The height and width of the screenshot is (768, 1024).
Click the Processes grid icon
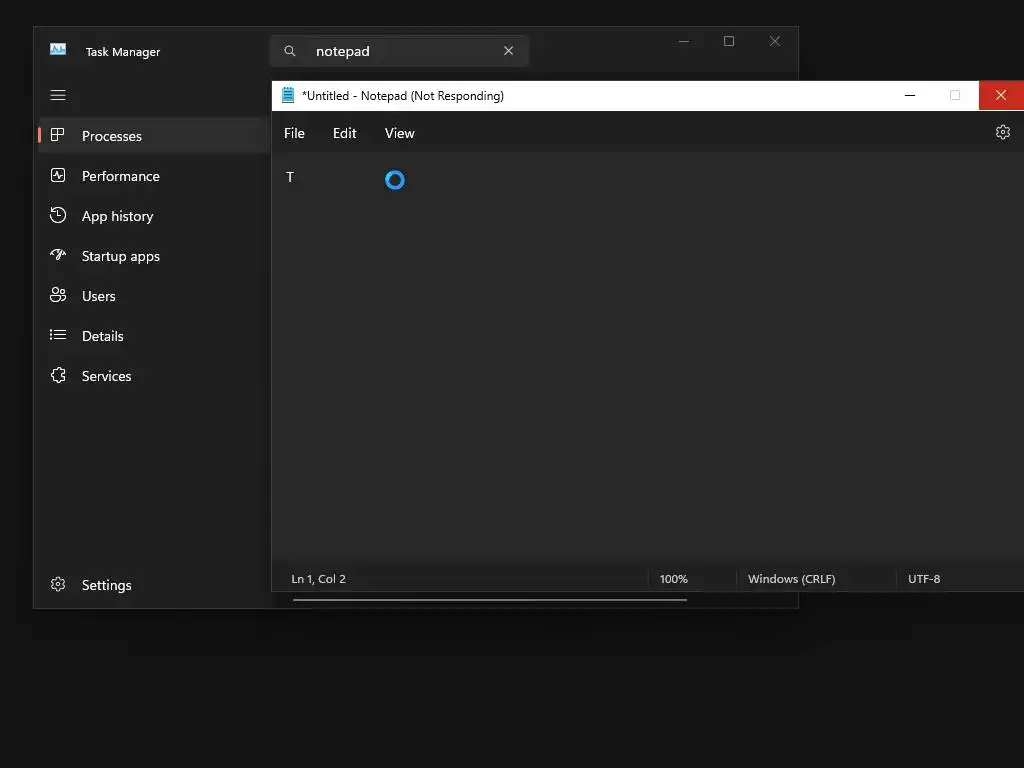click(x=57, y=135)
